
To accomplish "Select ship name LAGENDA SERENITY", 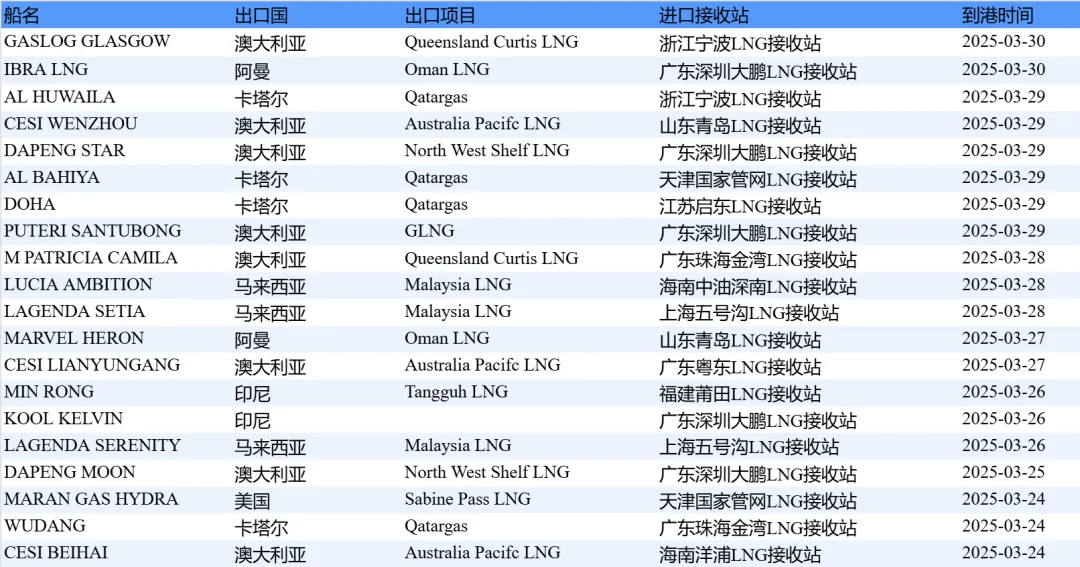I will pyautogui.click(x=92, y=446).
